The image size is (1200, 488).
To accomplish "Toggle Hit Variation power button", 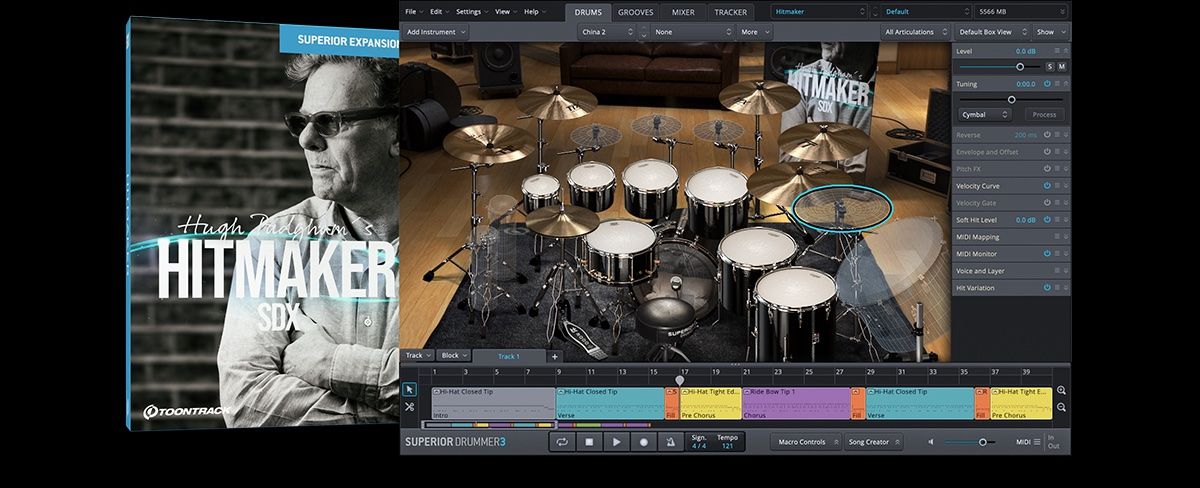I will pos(1047,288).
